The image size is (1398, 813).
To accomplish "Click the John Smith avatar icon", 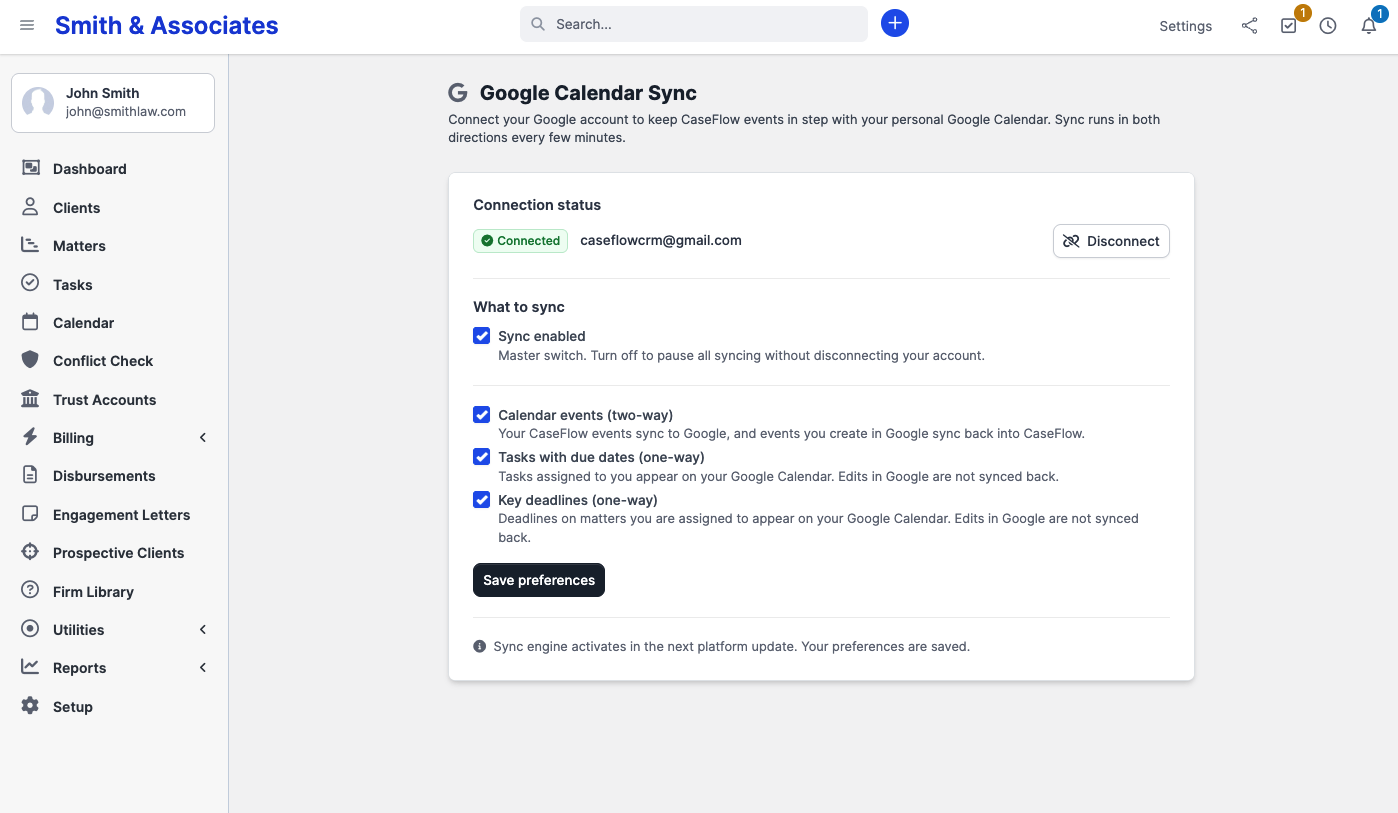I will [38, 103].
